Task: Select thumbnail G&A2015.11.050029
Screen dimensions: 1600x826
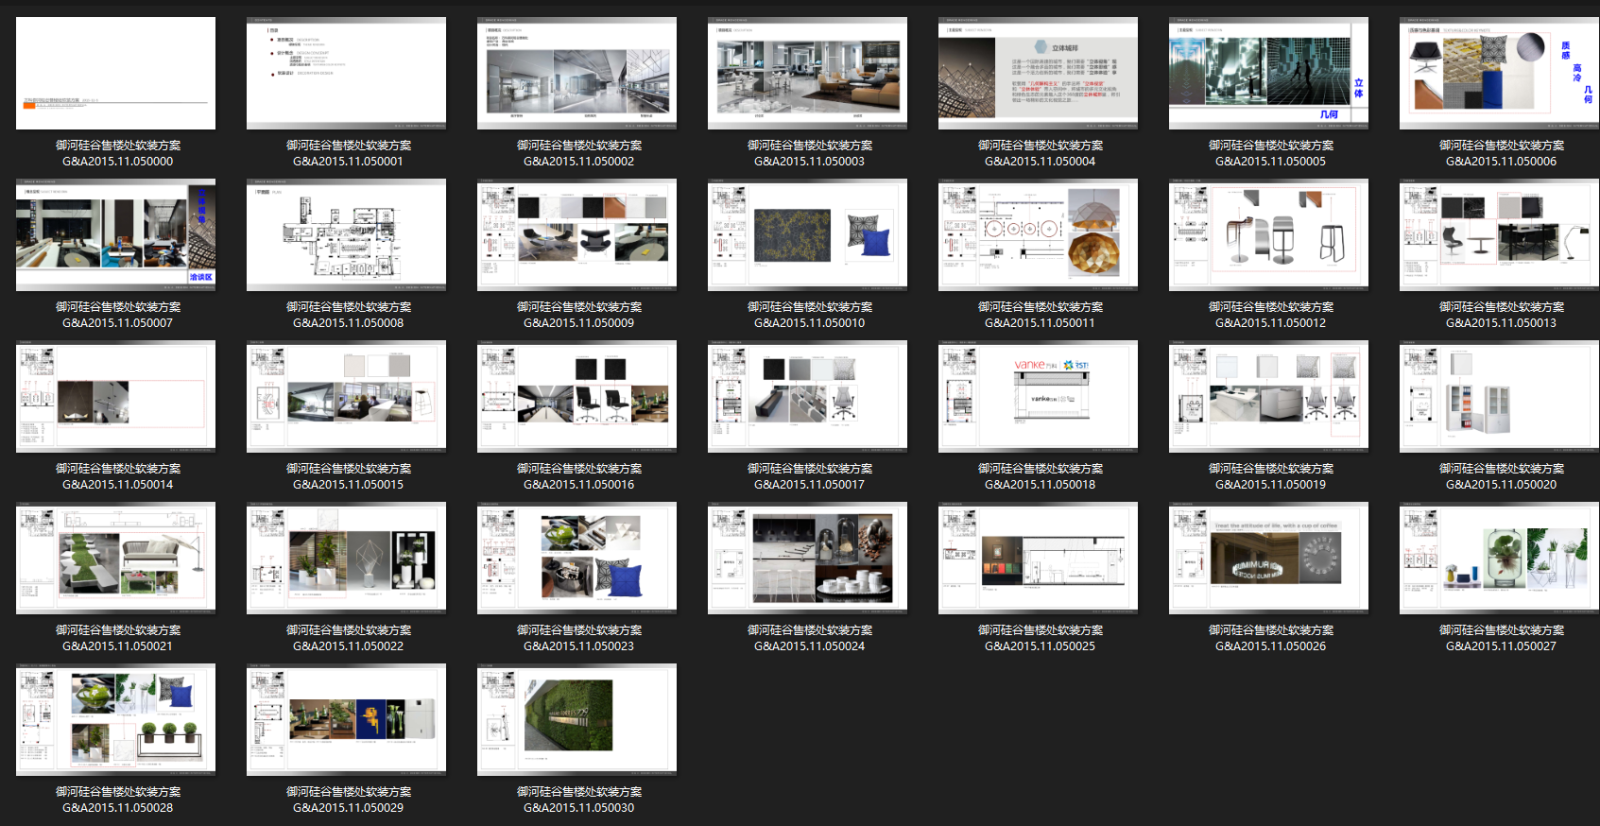Action: coord(346,720)
